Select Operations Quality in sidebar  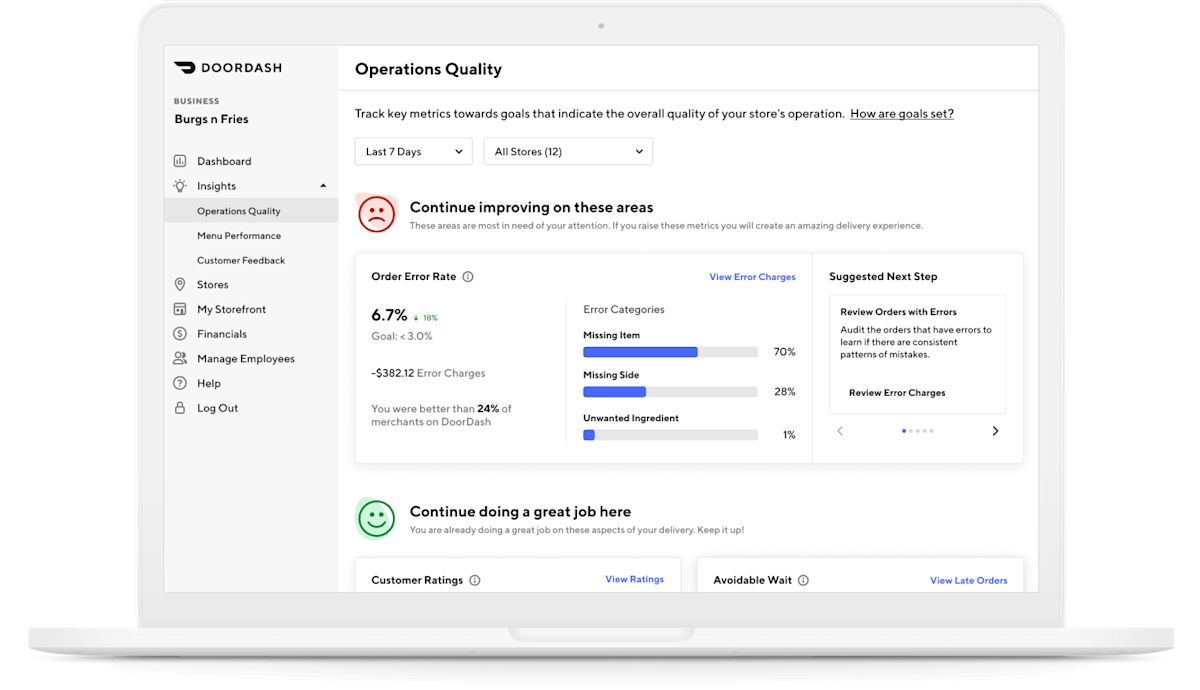pyautogui.click(x=252, y=211)
